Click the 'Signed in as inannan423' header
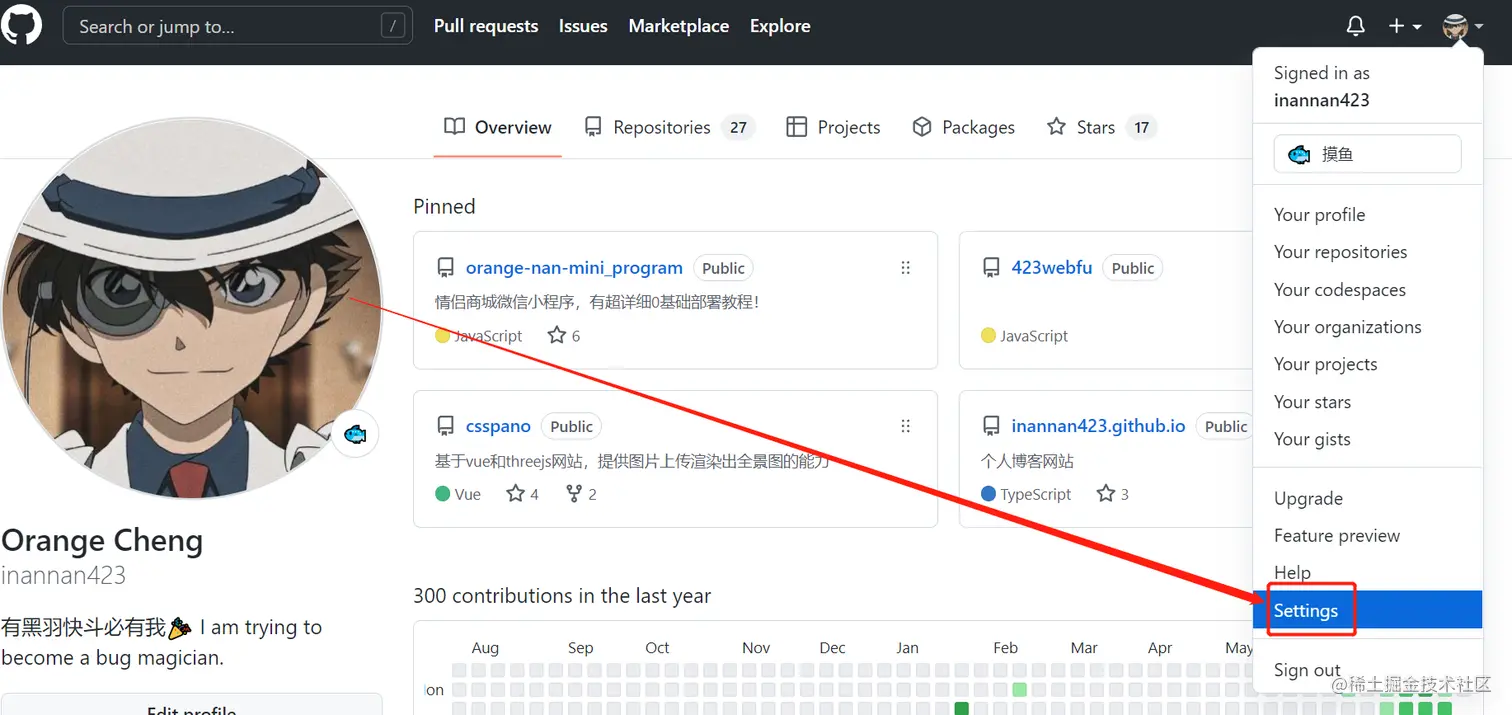 (x=1322, y=86)
